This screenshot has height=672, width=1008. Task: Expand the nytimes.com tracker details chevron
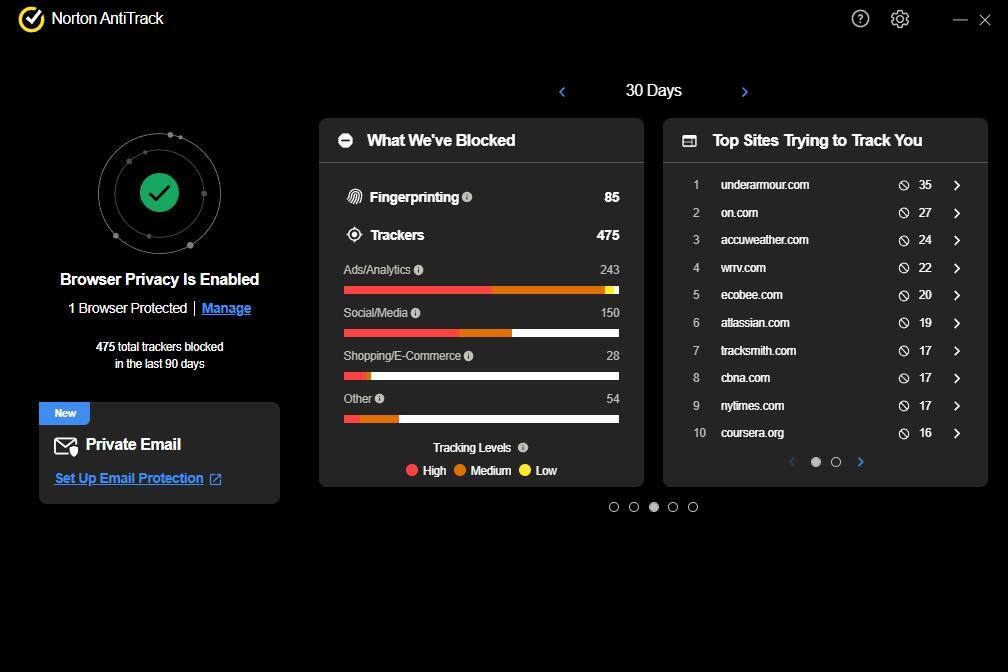pyautogui.click(x=957, y=406)
